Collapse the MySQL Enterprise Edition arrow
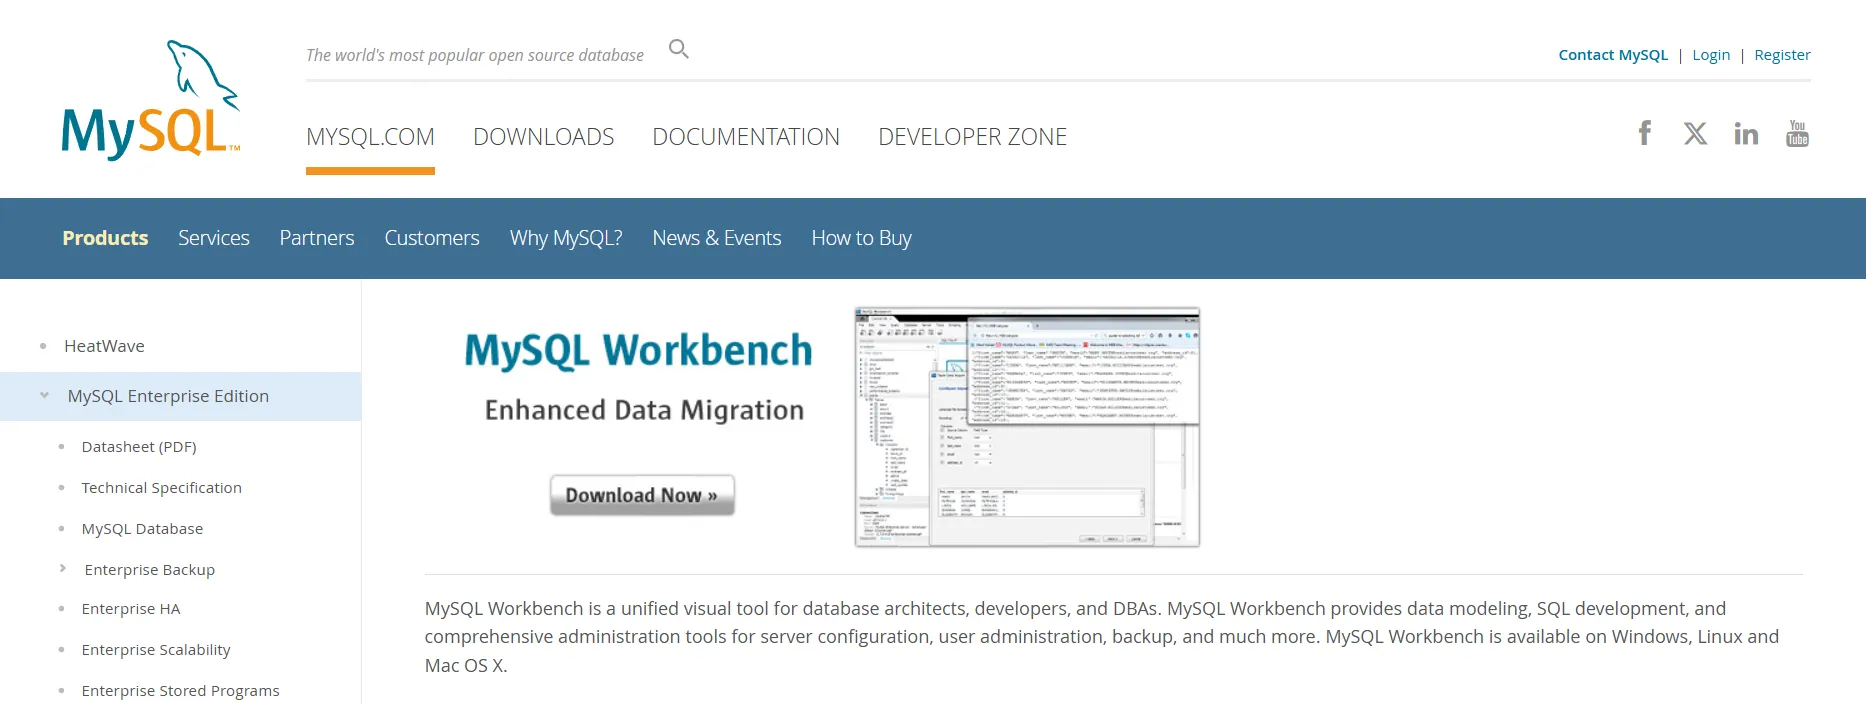The width and height of the screenshot is (1866, 704). (44, 396)
